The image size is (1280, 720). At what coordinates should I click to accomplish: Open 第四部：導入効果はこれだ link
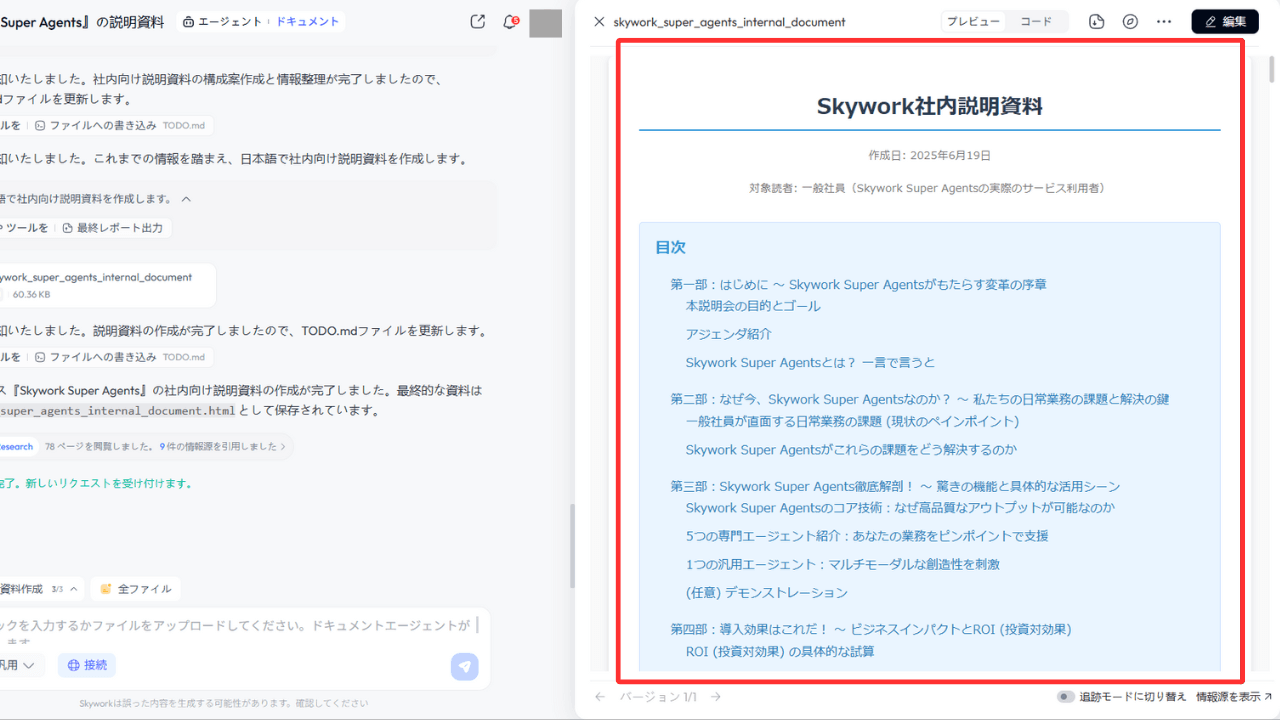pyautogui.click(x=871, y=629)
